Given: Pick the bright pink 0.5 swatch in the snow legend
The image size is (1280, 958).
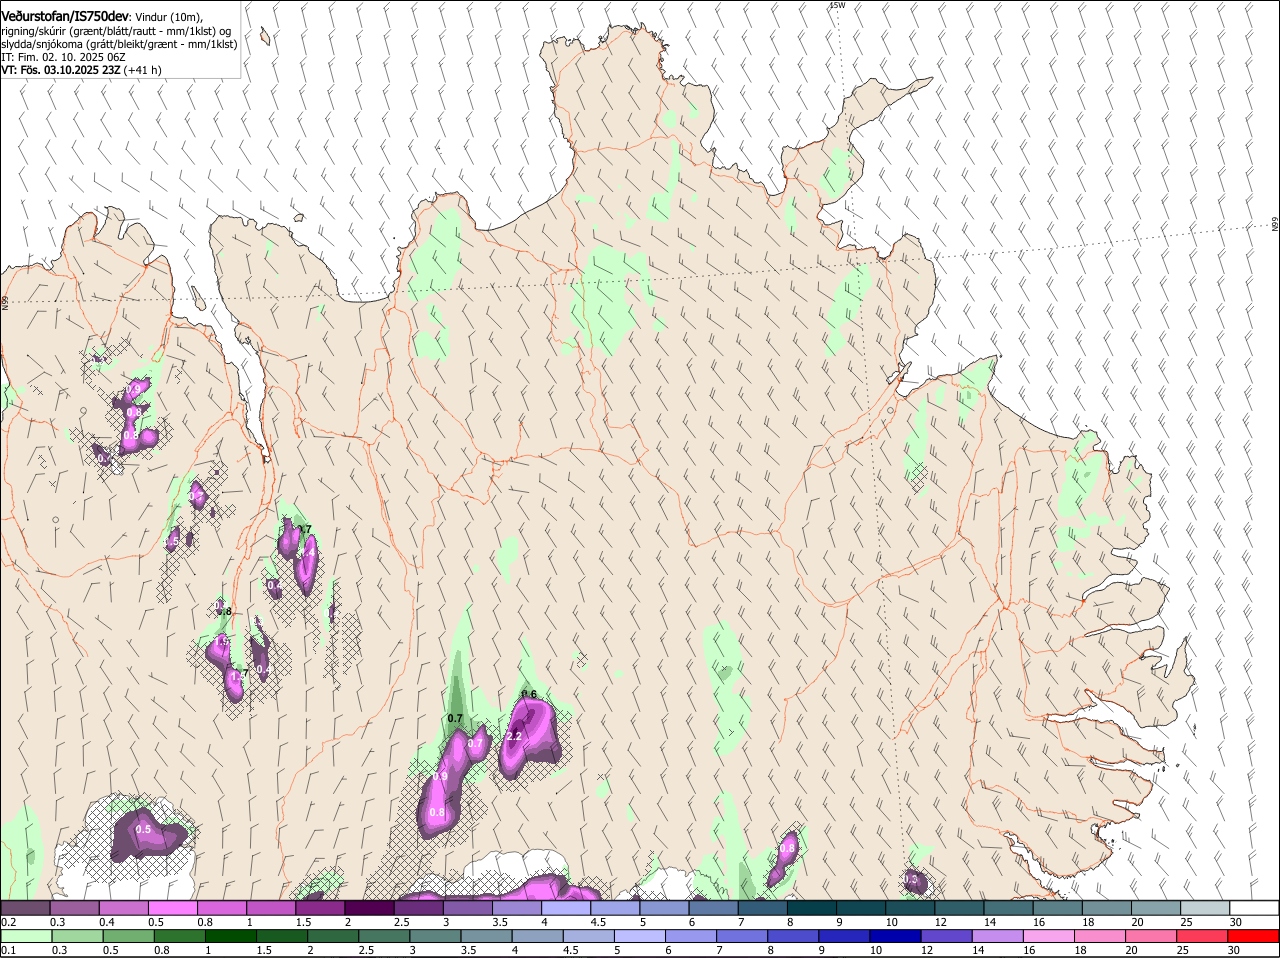Looking at the screenshot, I should [x=173, y=907].
